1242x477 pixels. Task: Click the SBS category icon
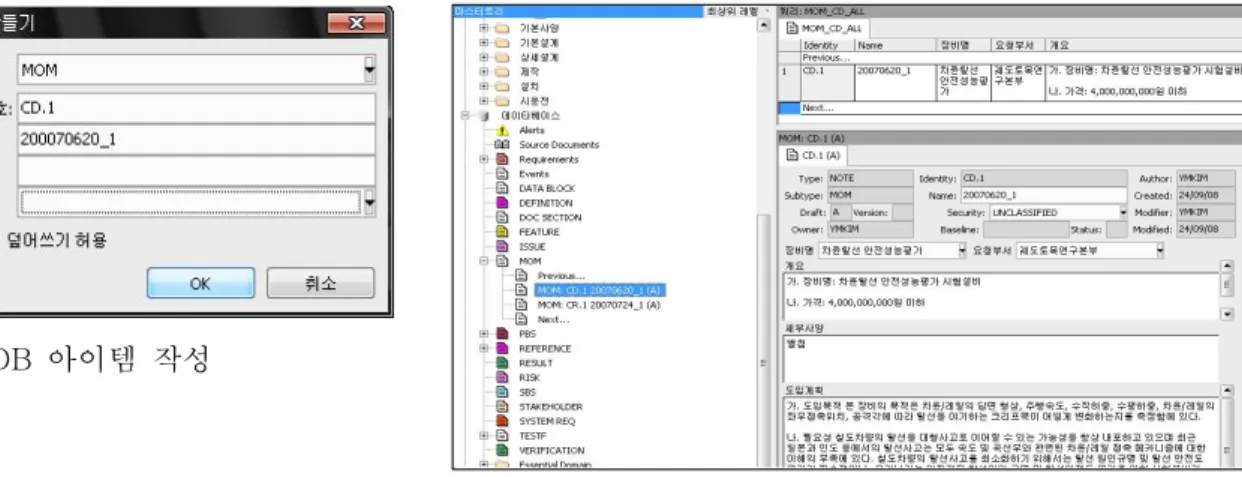tap(503, 392)
